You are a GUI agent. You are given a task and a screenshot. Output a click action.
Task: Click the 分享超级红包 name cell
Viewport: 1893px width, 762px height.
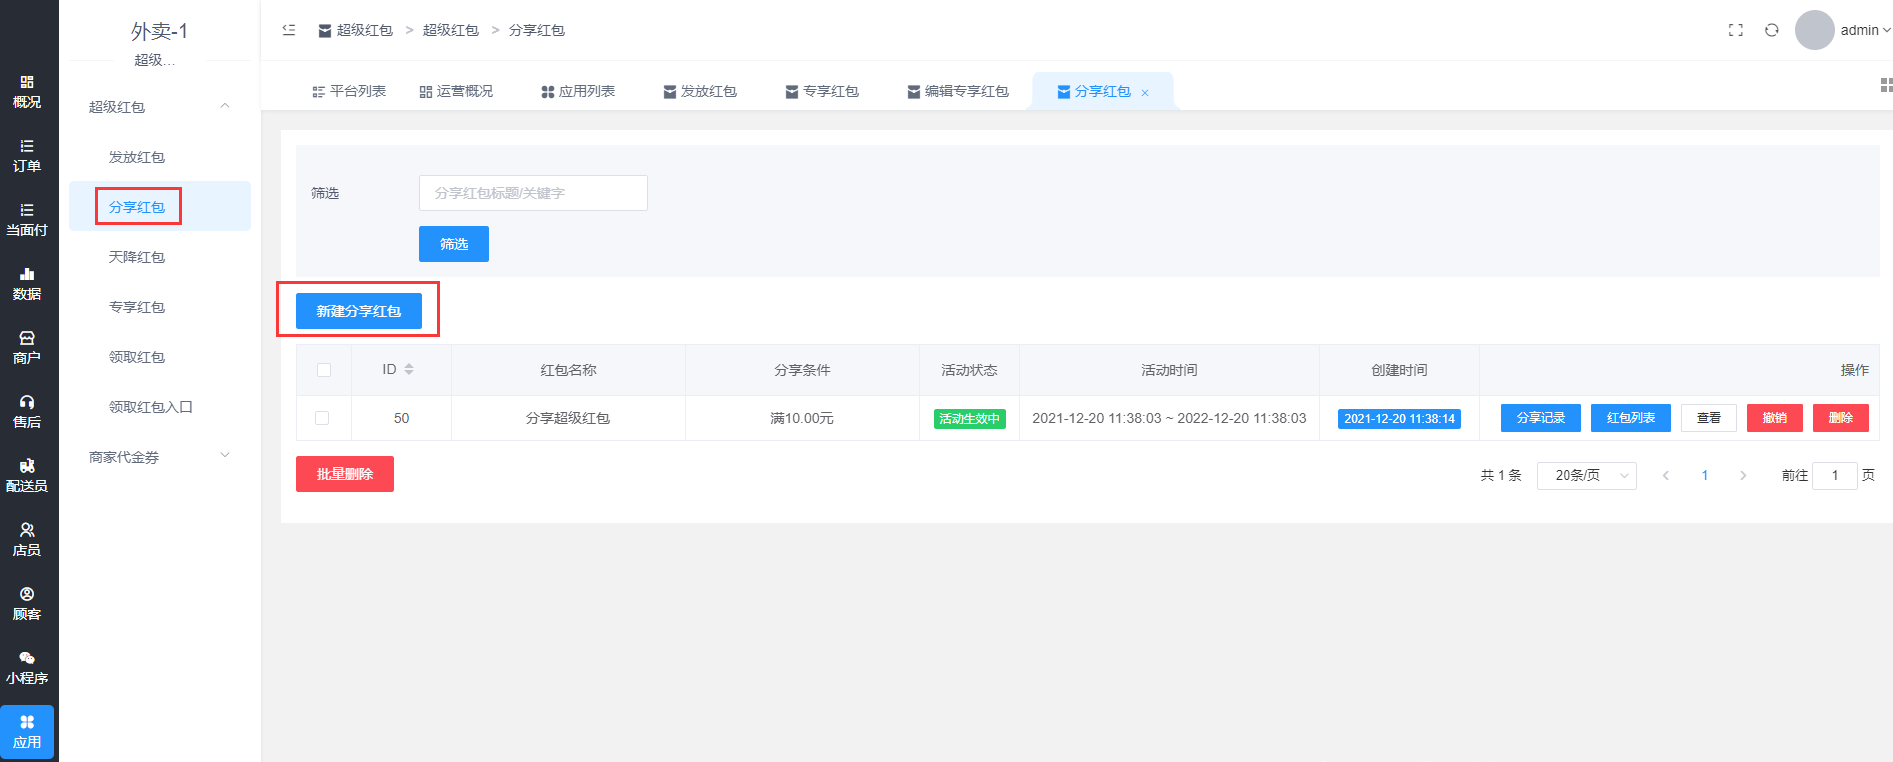(568, 418)
